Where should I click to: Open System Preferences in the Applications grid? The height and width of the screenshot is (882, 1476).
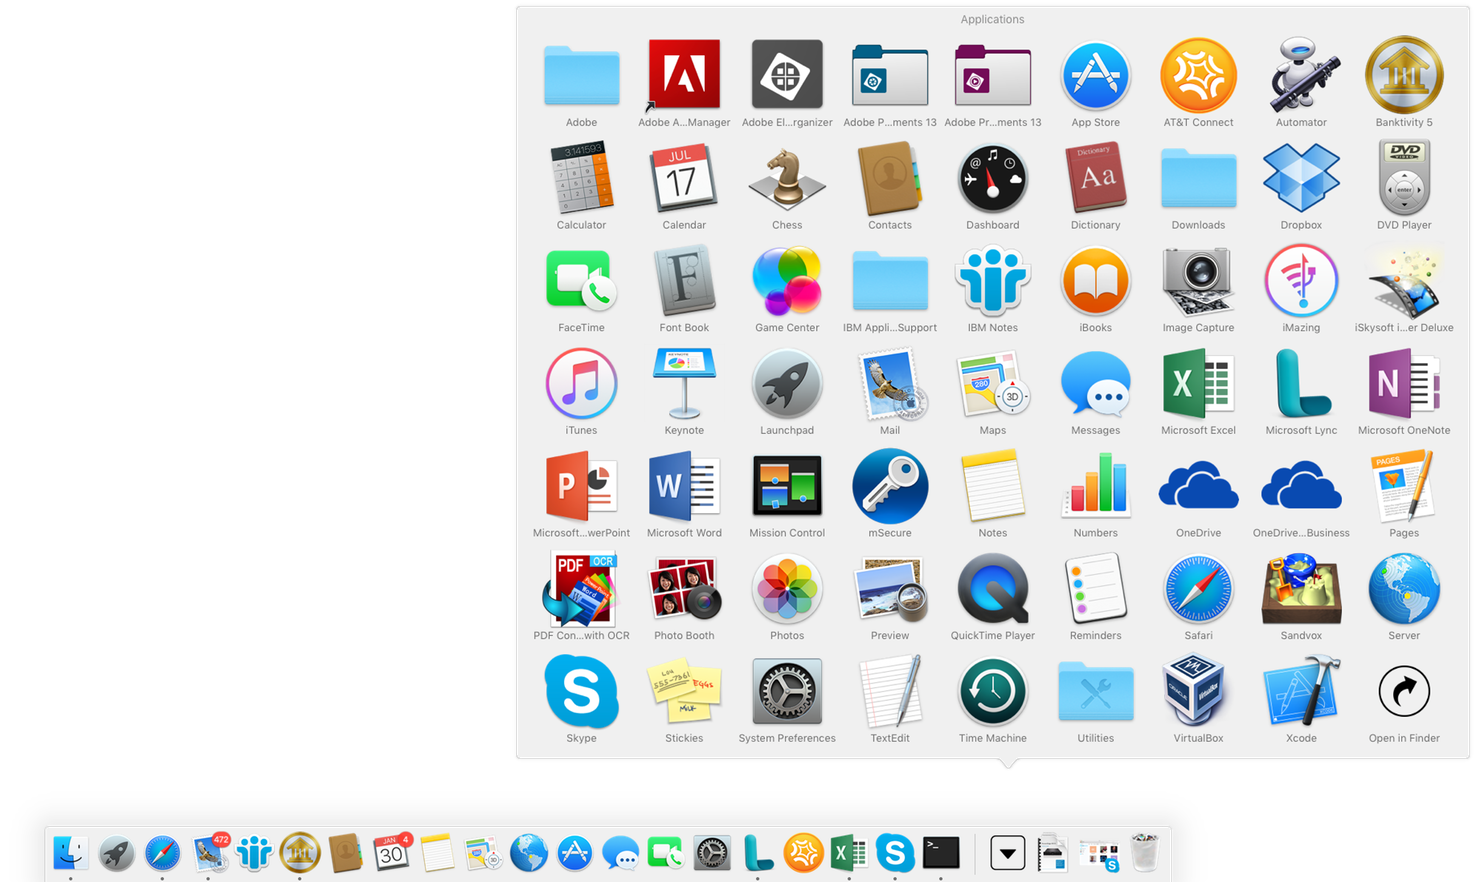[787, 692]
